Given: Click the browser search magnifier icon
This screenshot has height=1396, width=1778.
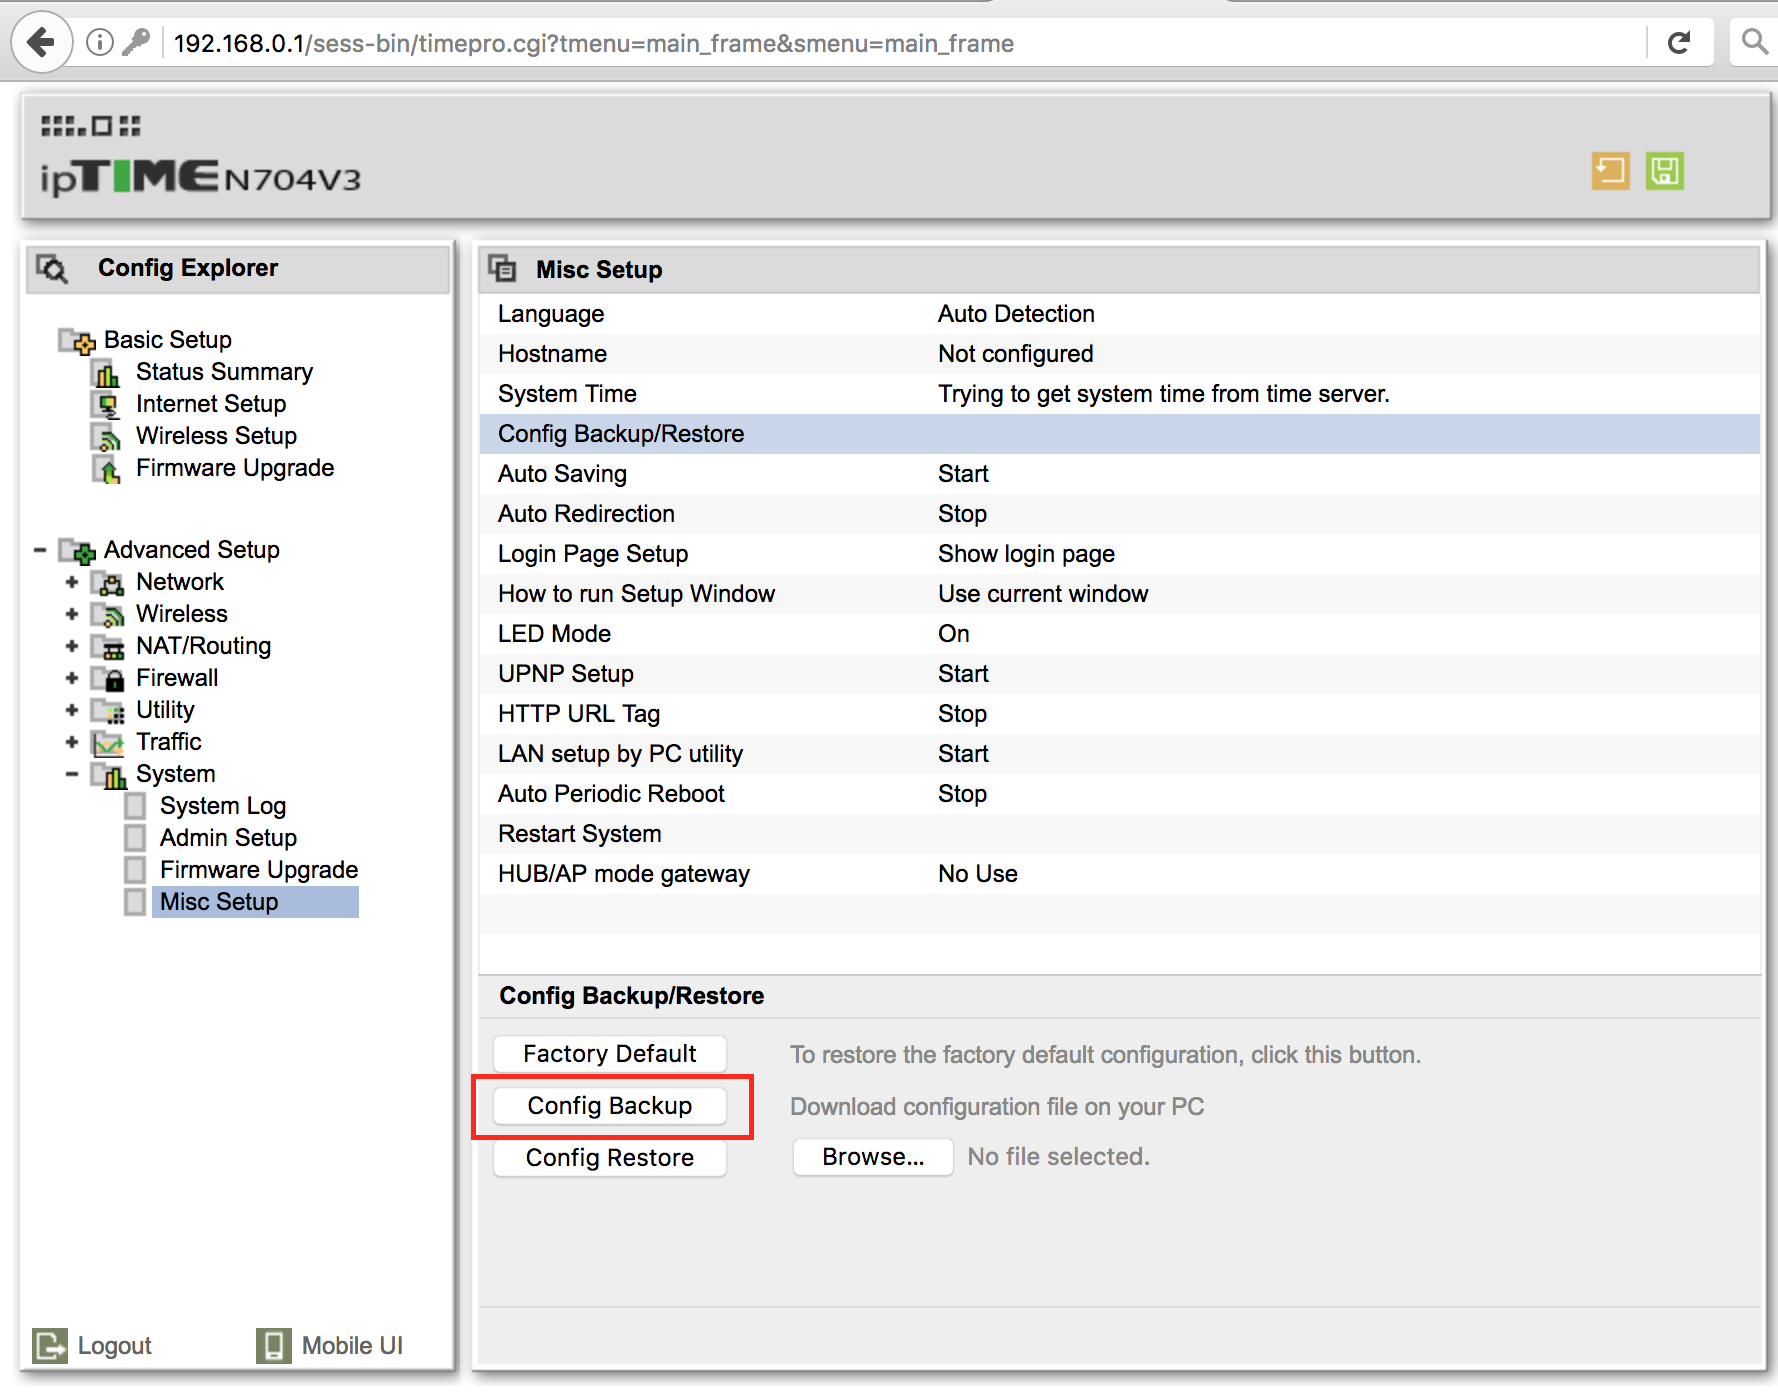Looking at the screenshot, I should [x=1754, y=42].
